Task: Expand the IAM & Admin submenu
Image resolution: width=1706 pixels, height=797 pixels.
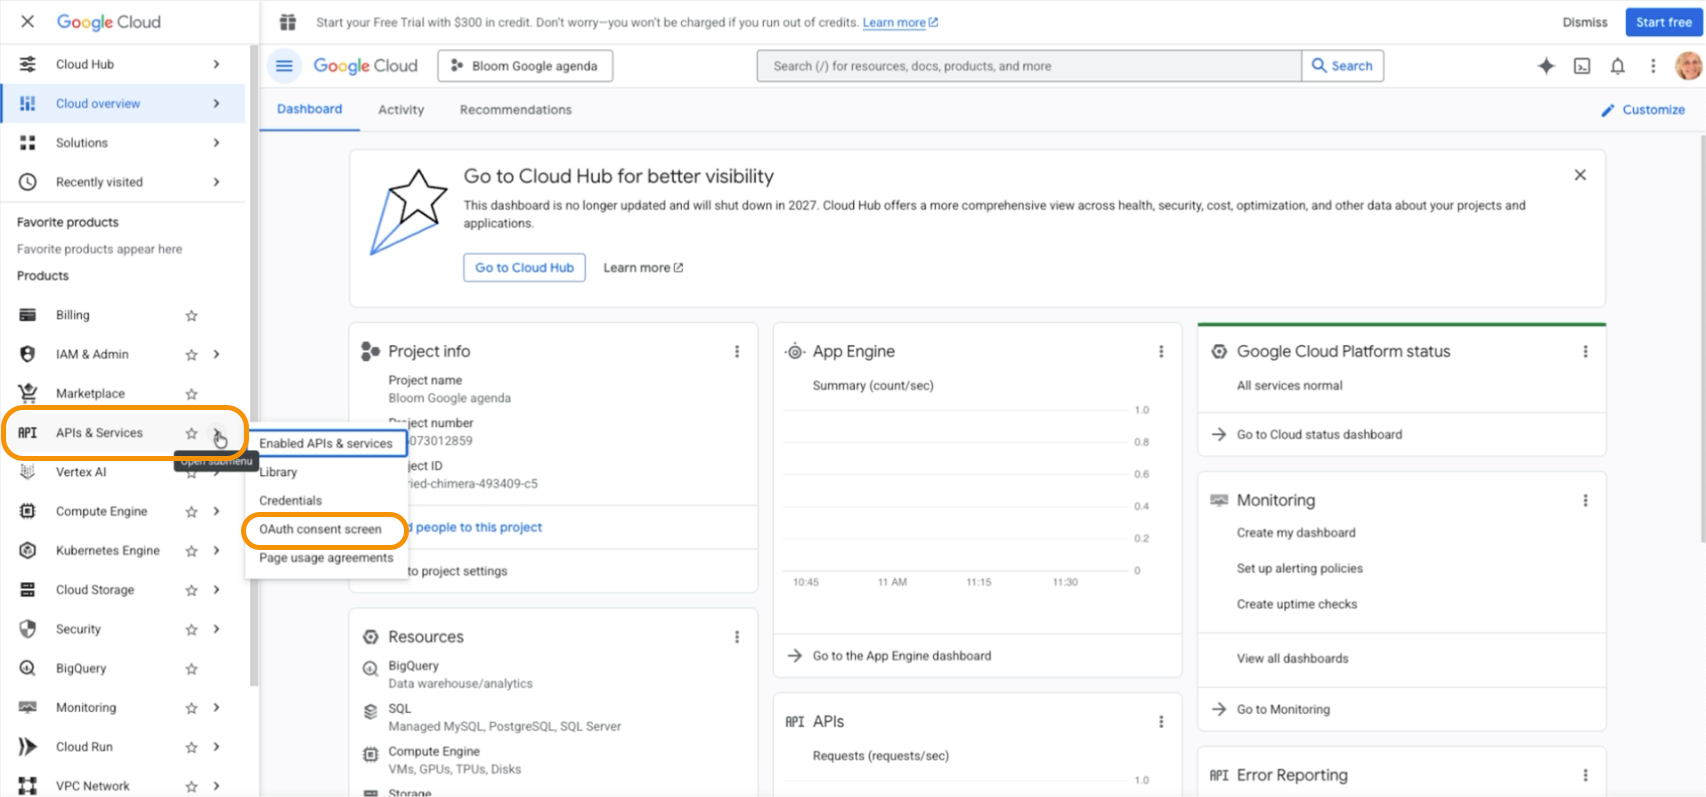Action: tap(216, 354)
